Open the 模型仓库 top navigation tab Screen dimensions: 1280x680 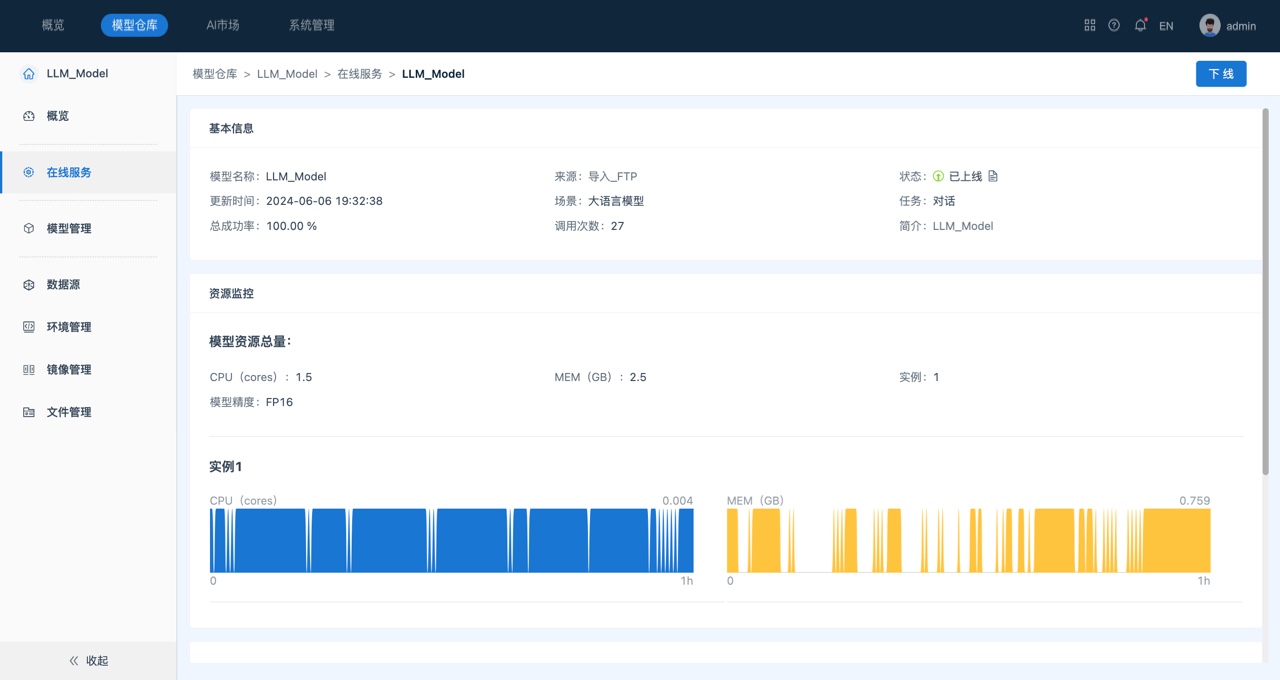click(134, 26)
